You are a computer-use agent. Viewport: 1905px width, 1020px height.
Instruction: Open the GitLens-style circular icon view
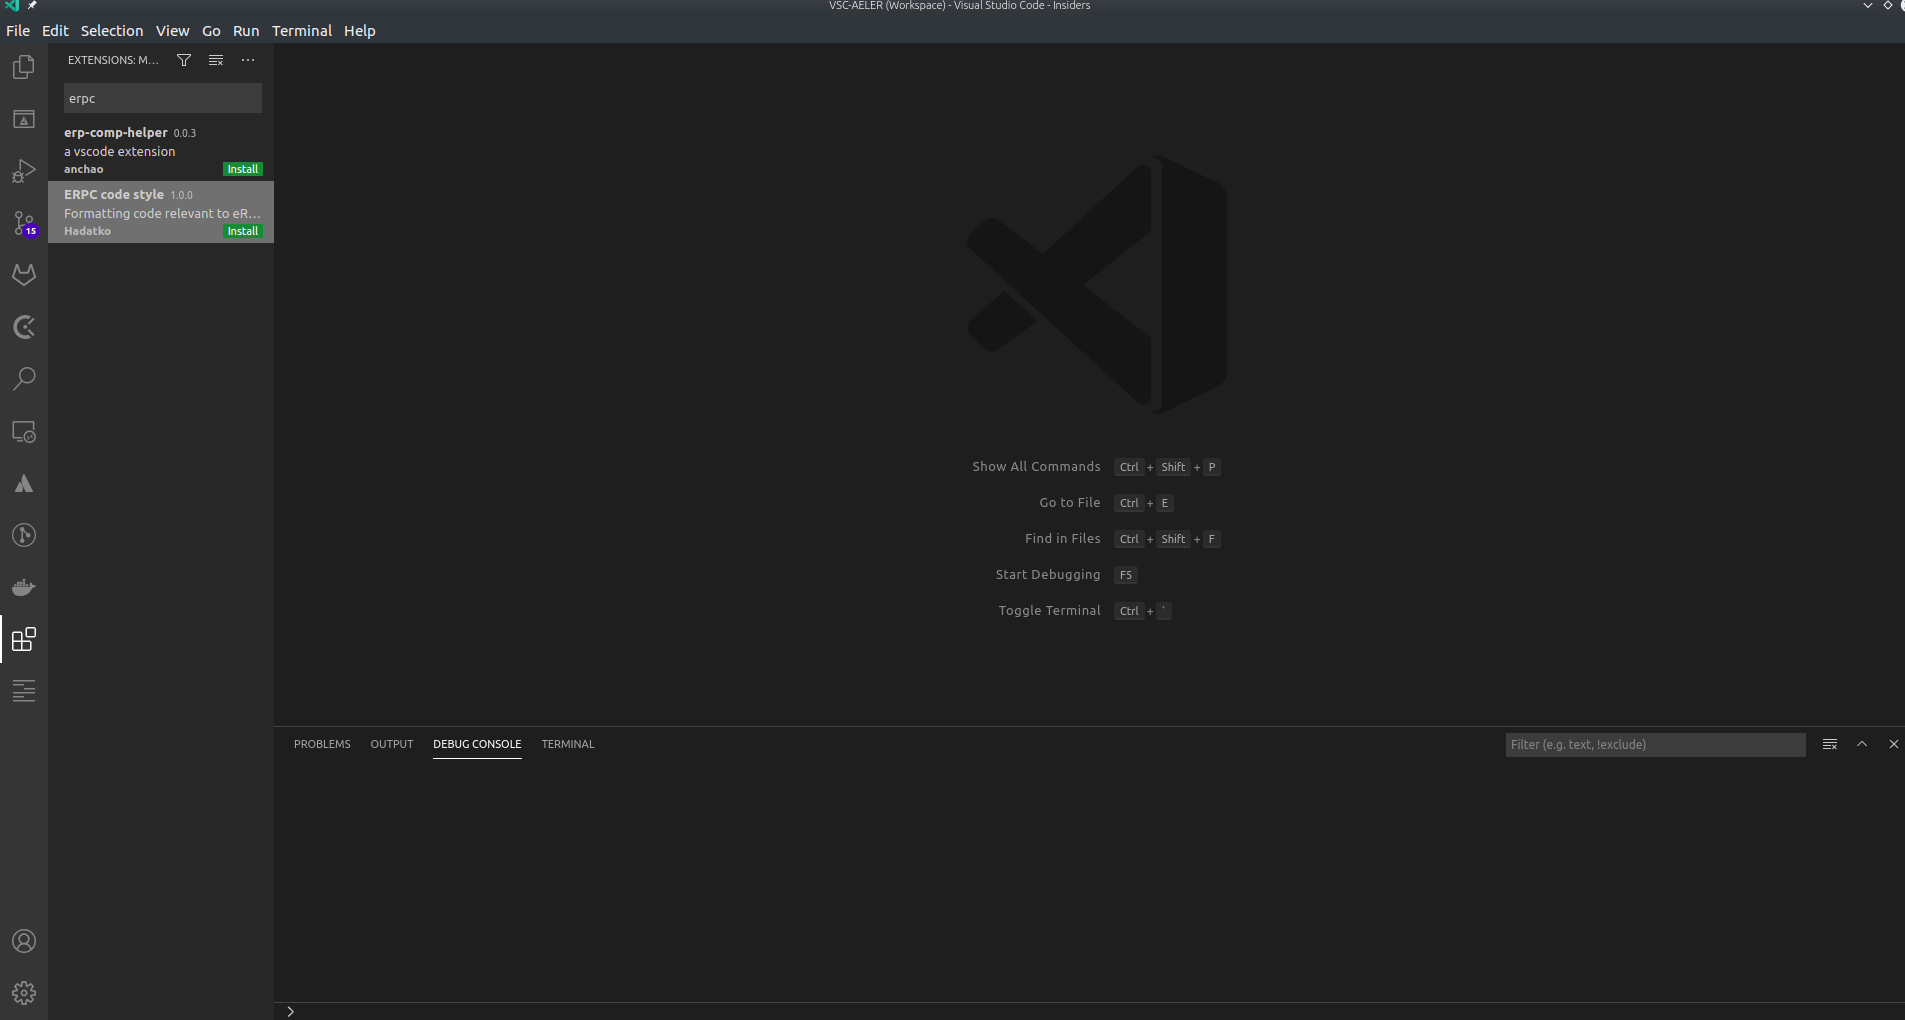point(24,327)
